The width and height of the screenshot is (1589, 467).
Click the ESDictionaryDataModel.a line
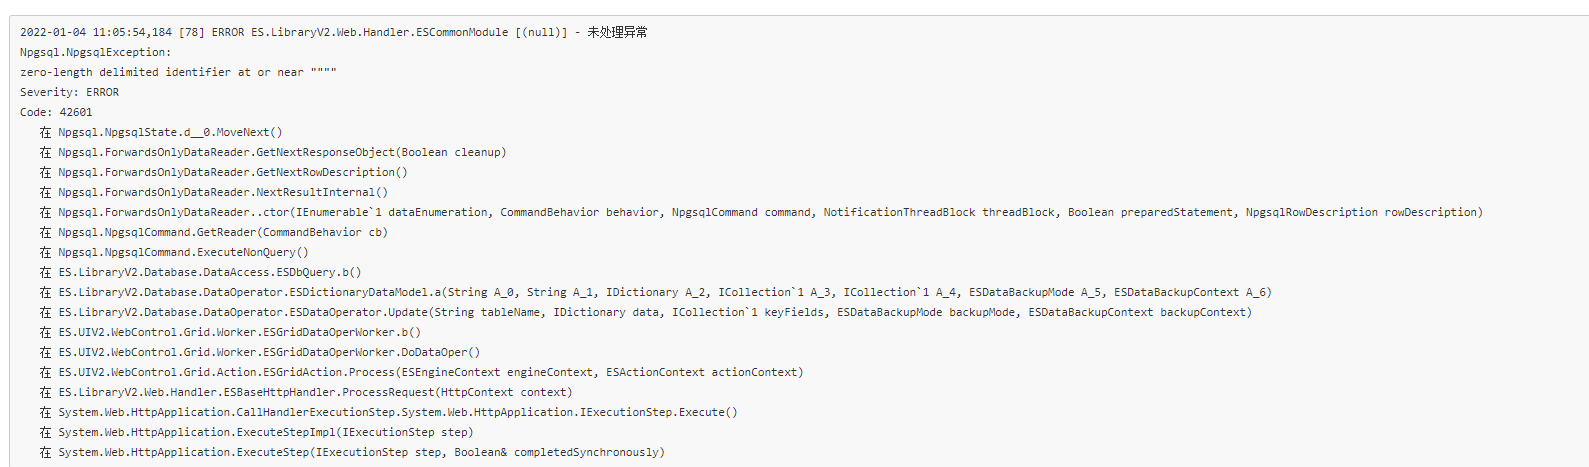[655, 292]
